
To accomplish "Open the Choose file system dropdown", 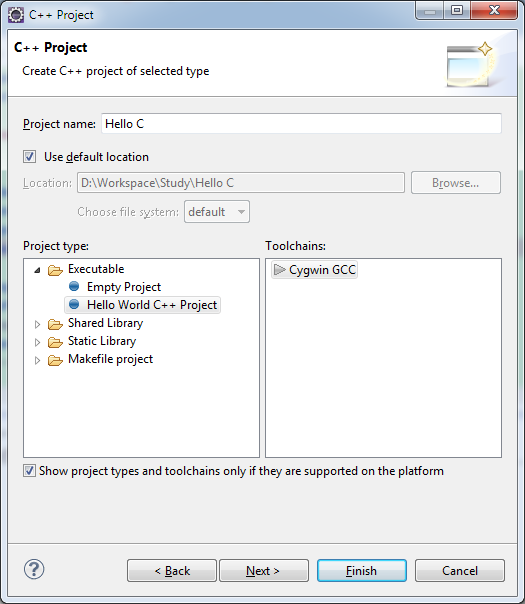I will click(x=217, y=211).
